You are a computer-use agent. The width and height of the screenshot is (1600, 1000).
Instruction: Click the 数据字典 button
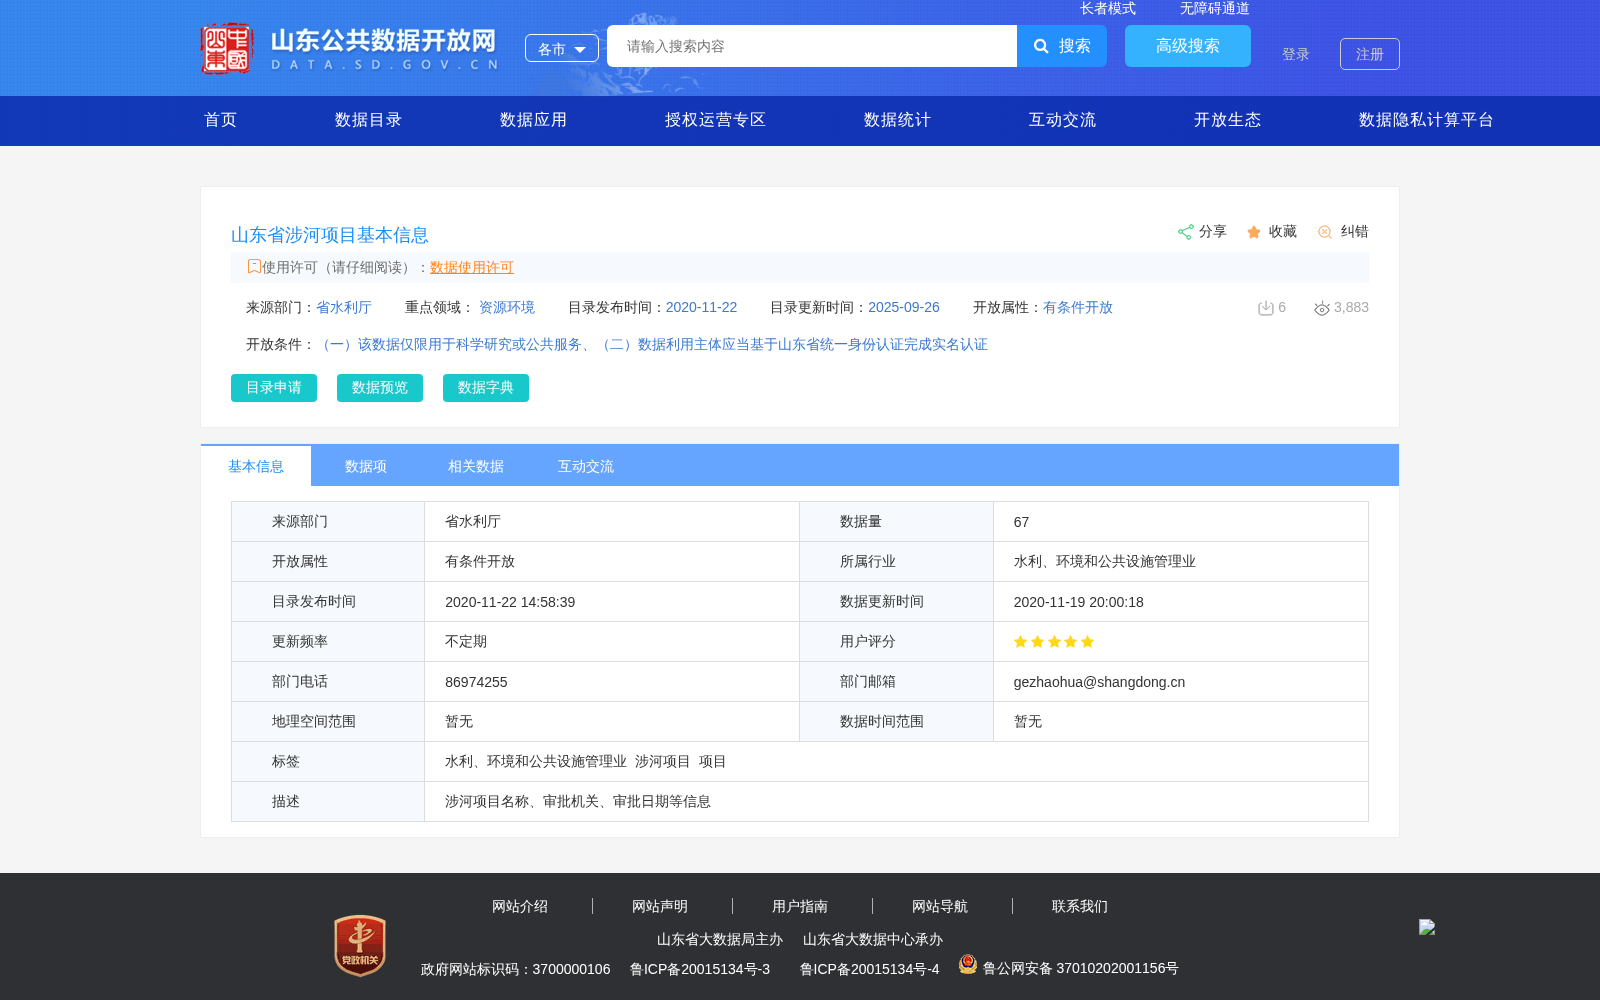pos(486,388)
